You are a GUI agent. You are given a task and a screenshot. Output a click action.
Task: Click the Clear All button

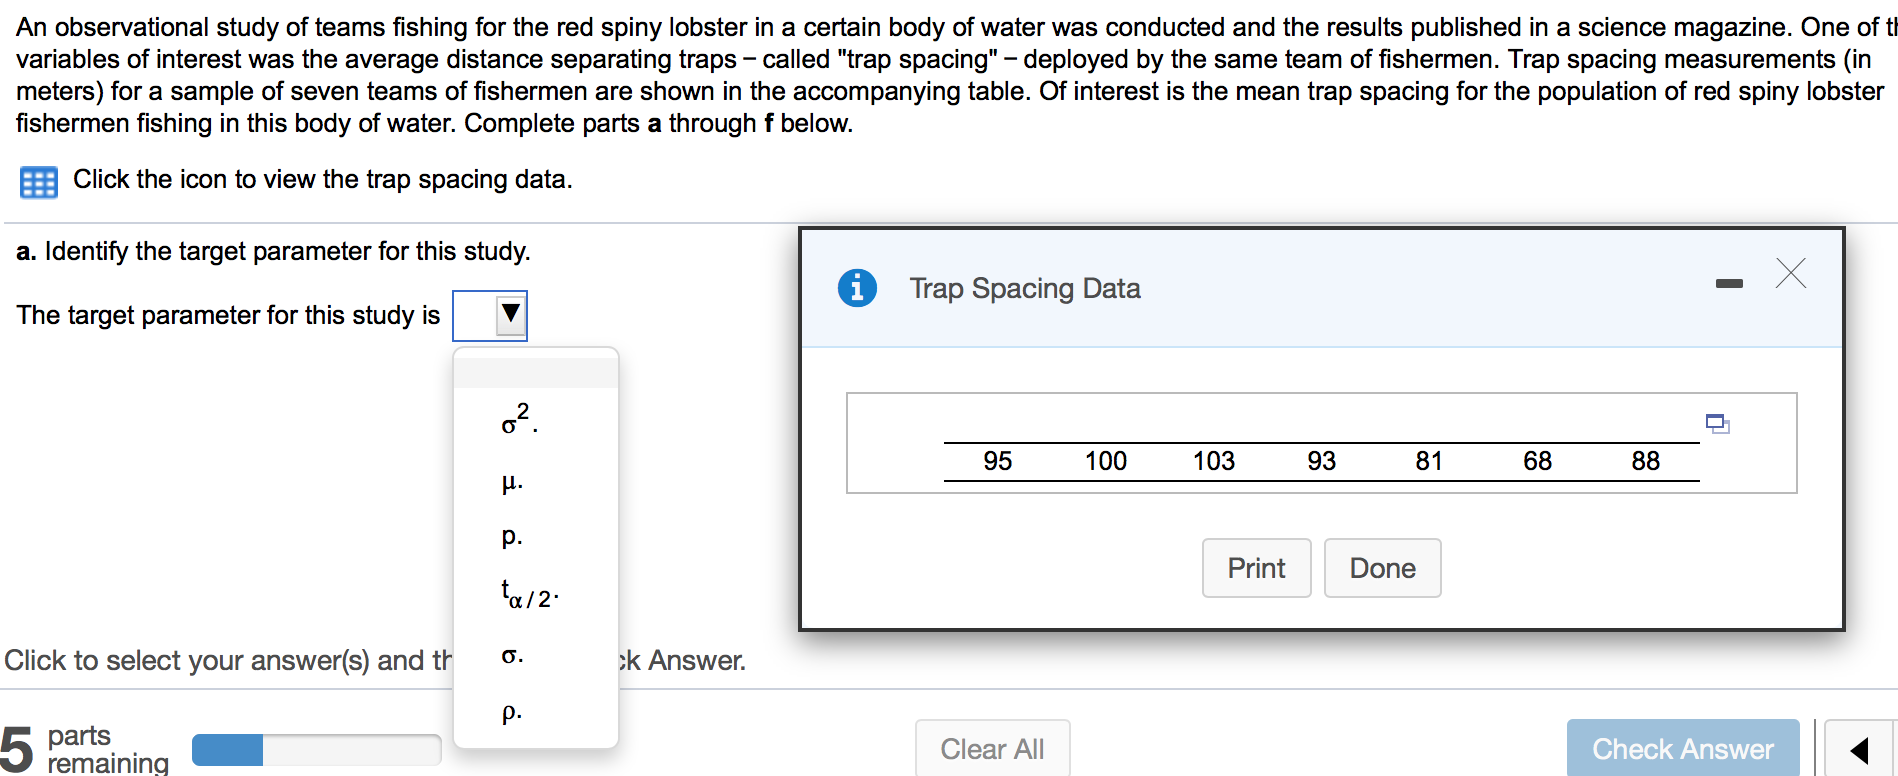[x=992, y=749]
